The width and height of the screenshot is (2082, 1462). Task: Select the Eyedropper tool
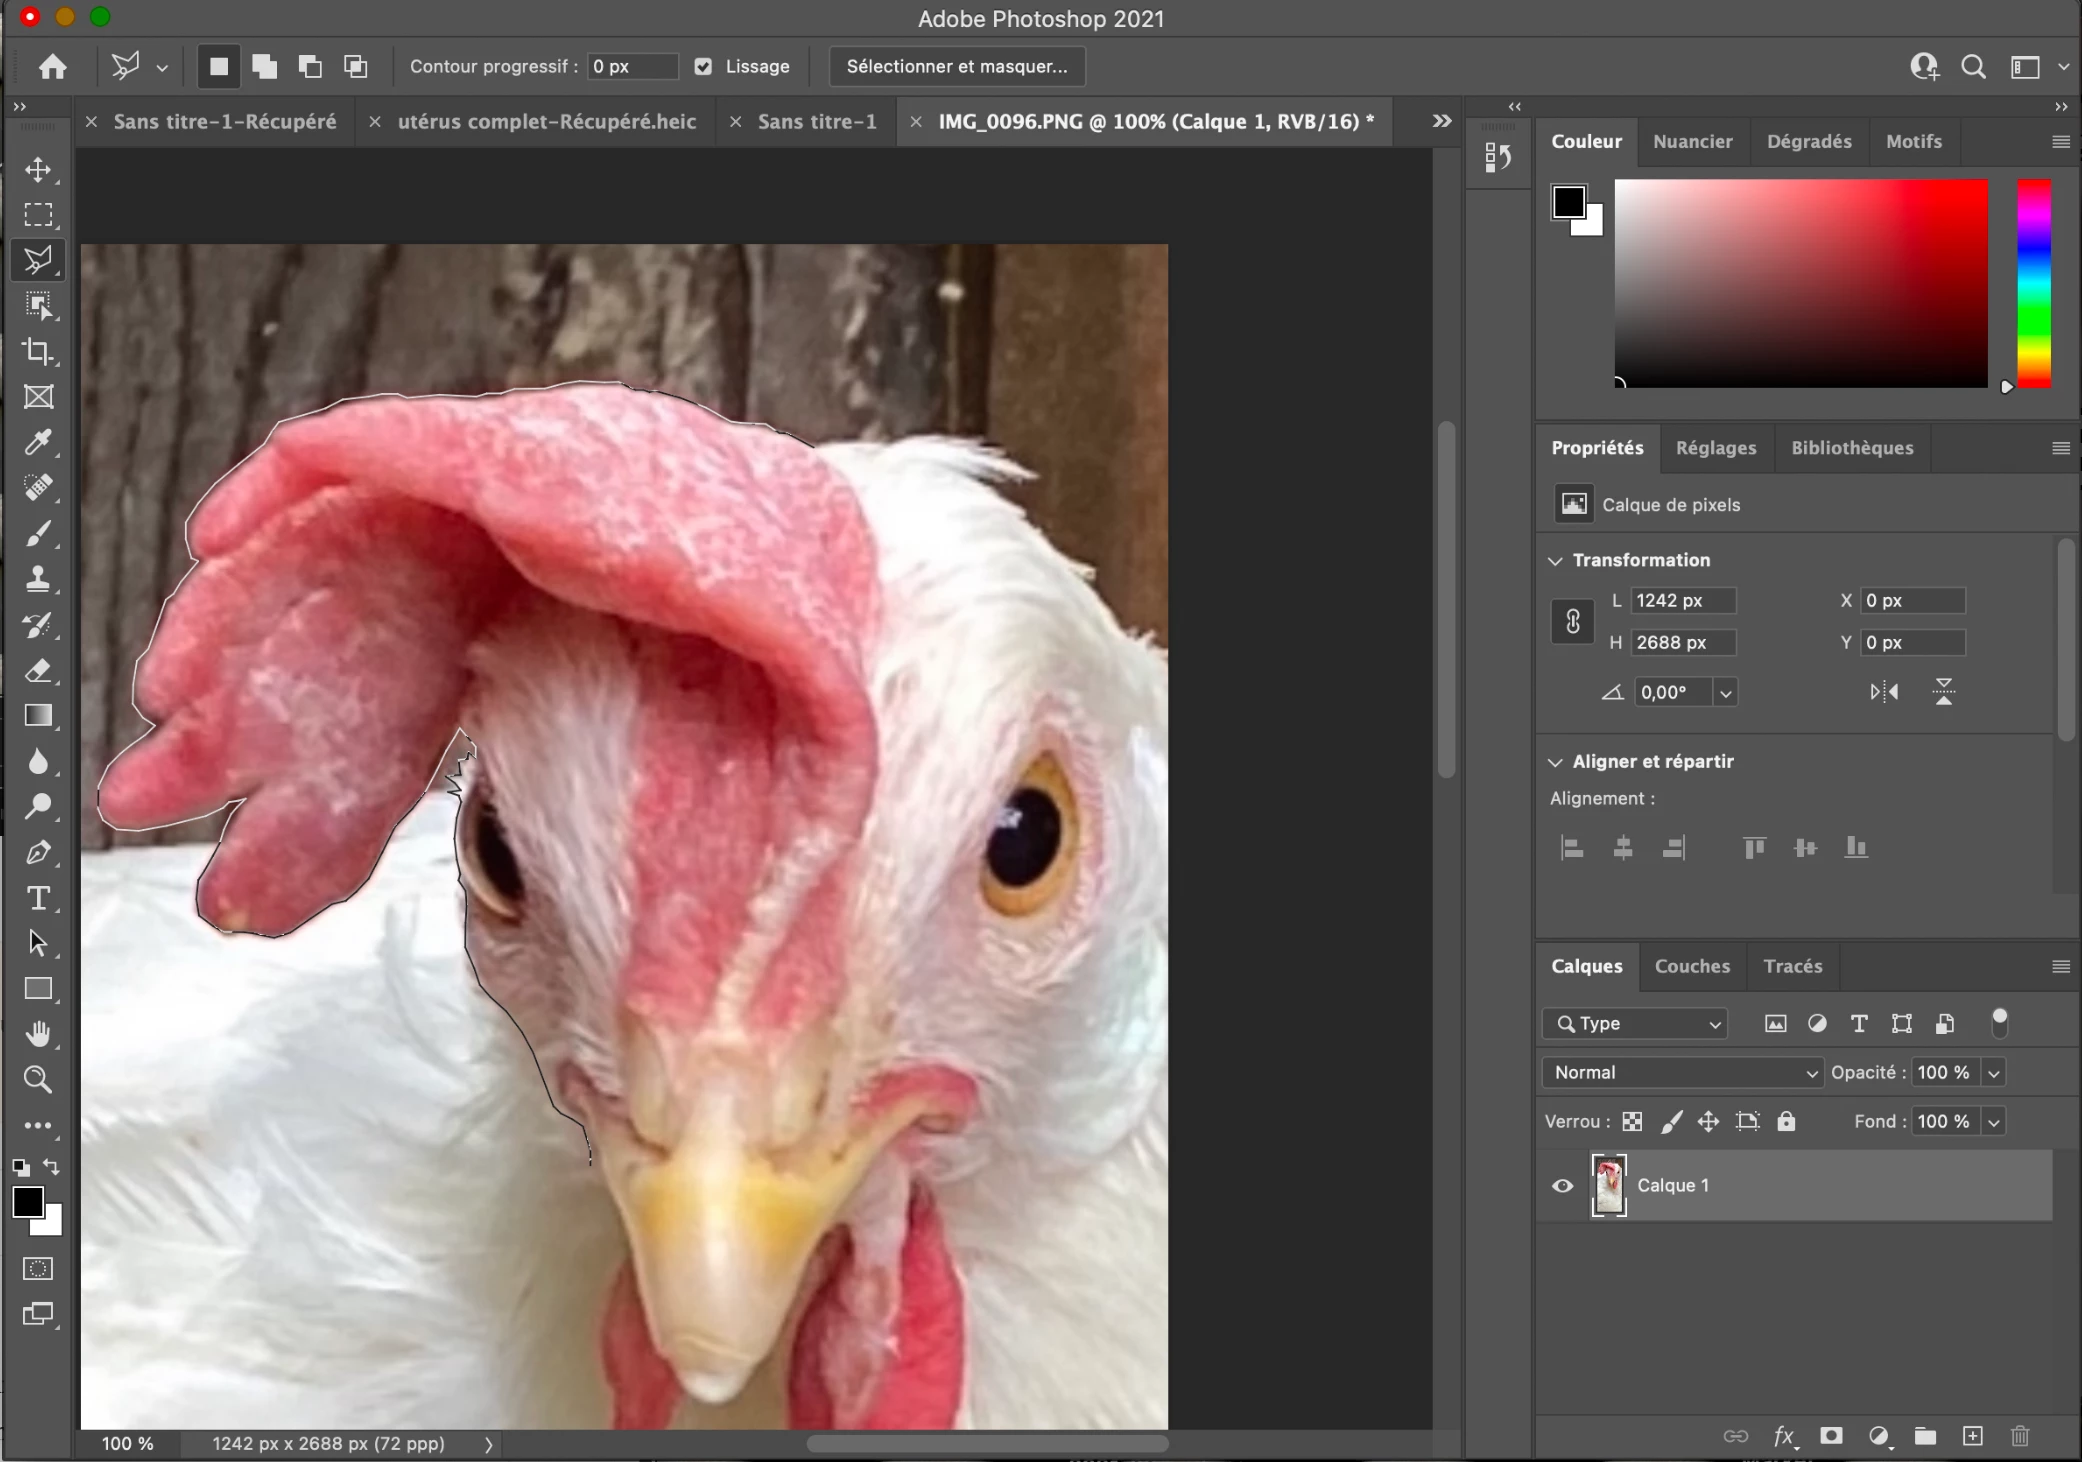[38, 442]
